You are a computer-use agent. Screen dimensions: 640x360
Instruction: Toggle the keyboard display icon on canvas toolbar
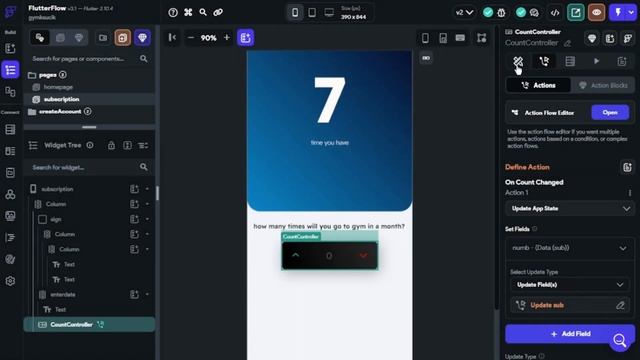coord(460,38)
